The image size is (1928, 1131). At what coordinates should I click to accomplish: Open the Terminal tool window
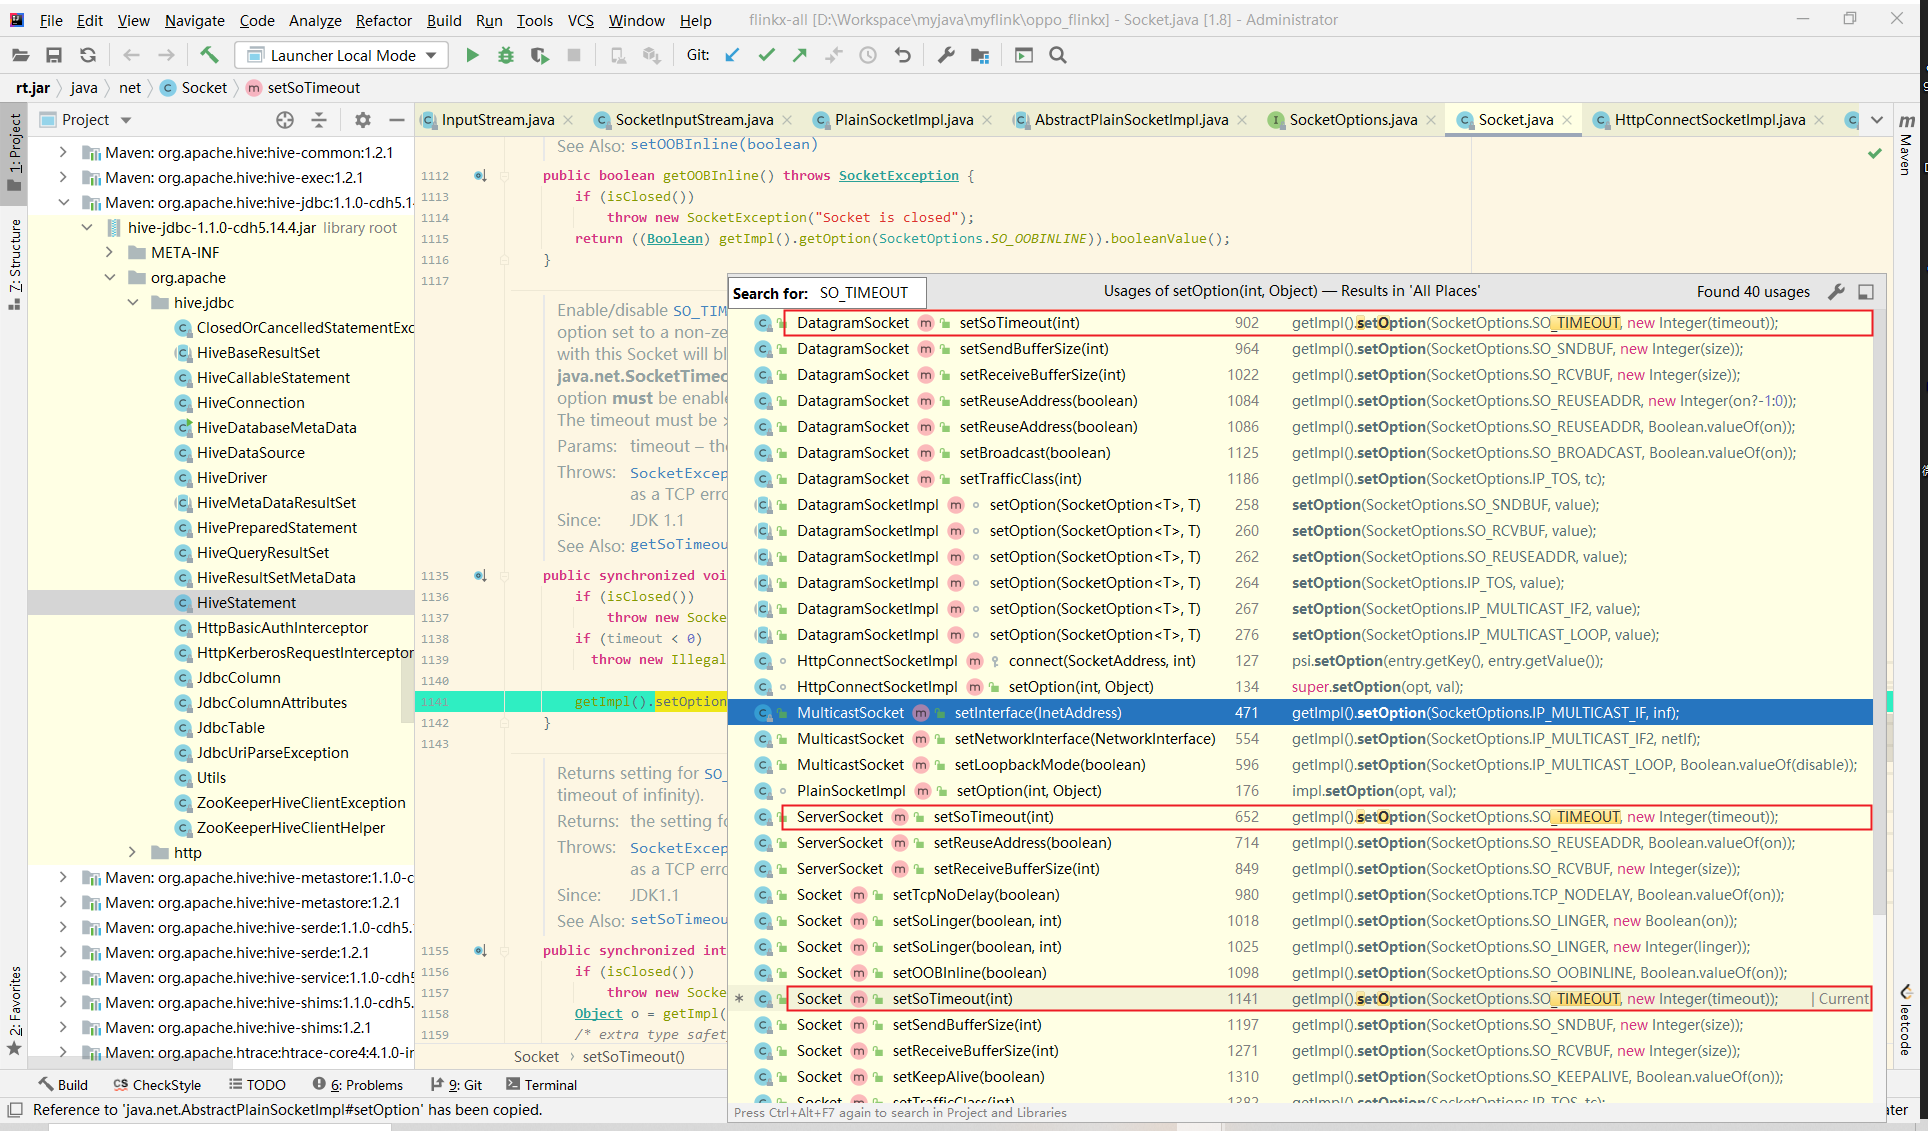[x=541, y=1085]
